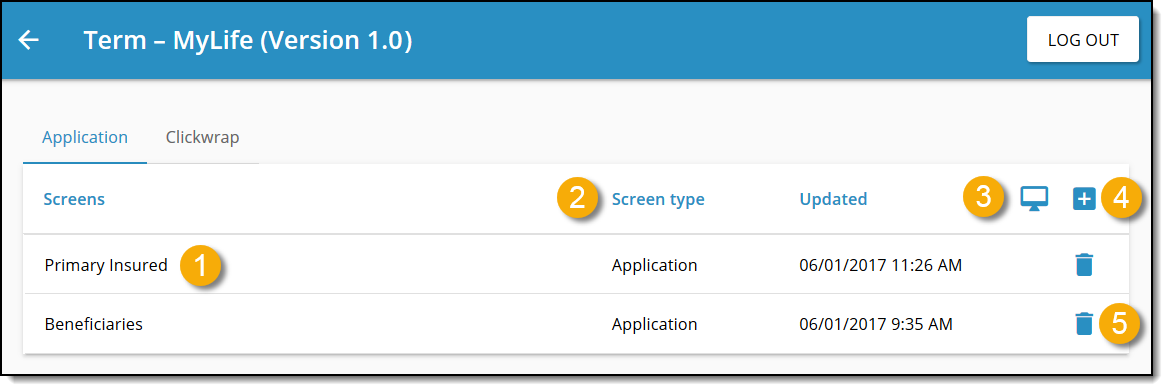Add a new screen with plus icon
1168x391 pixels.
point(1084,199)
